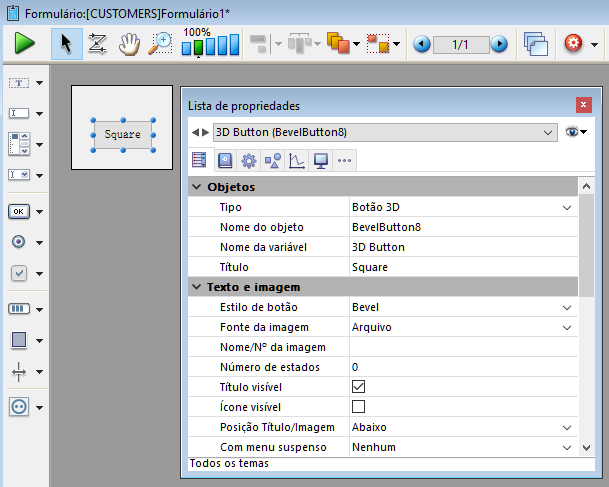This screenshot has width=609, height=487.
Task: Switch to the gear actions properties tab
Action: coord(248,160)
